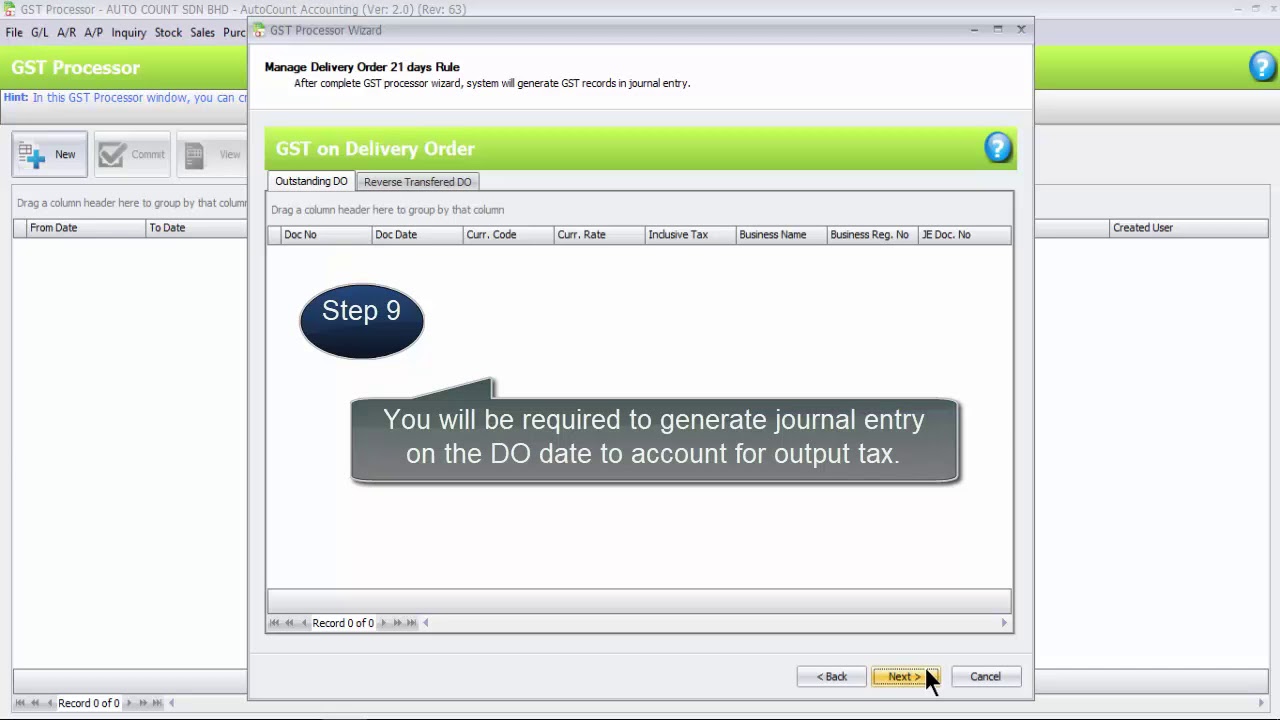Viewport: 1280px width, 720px height.
Task: Go to last record in the wizard navigator
Action: pyautogui.click(x=411, y=623)
